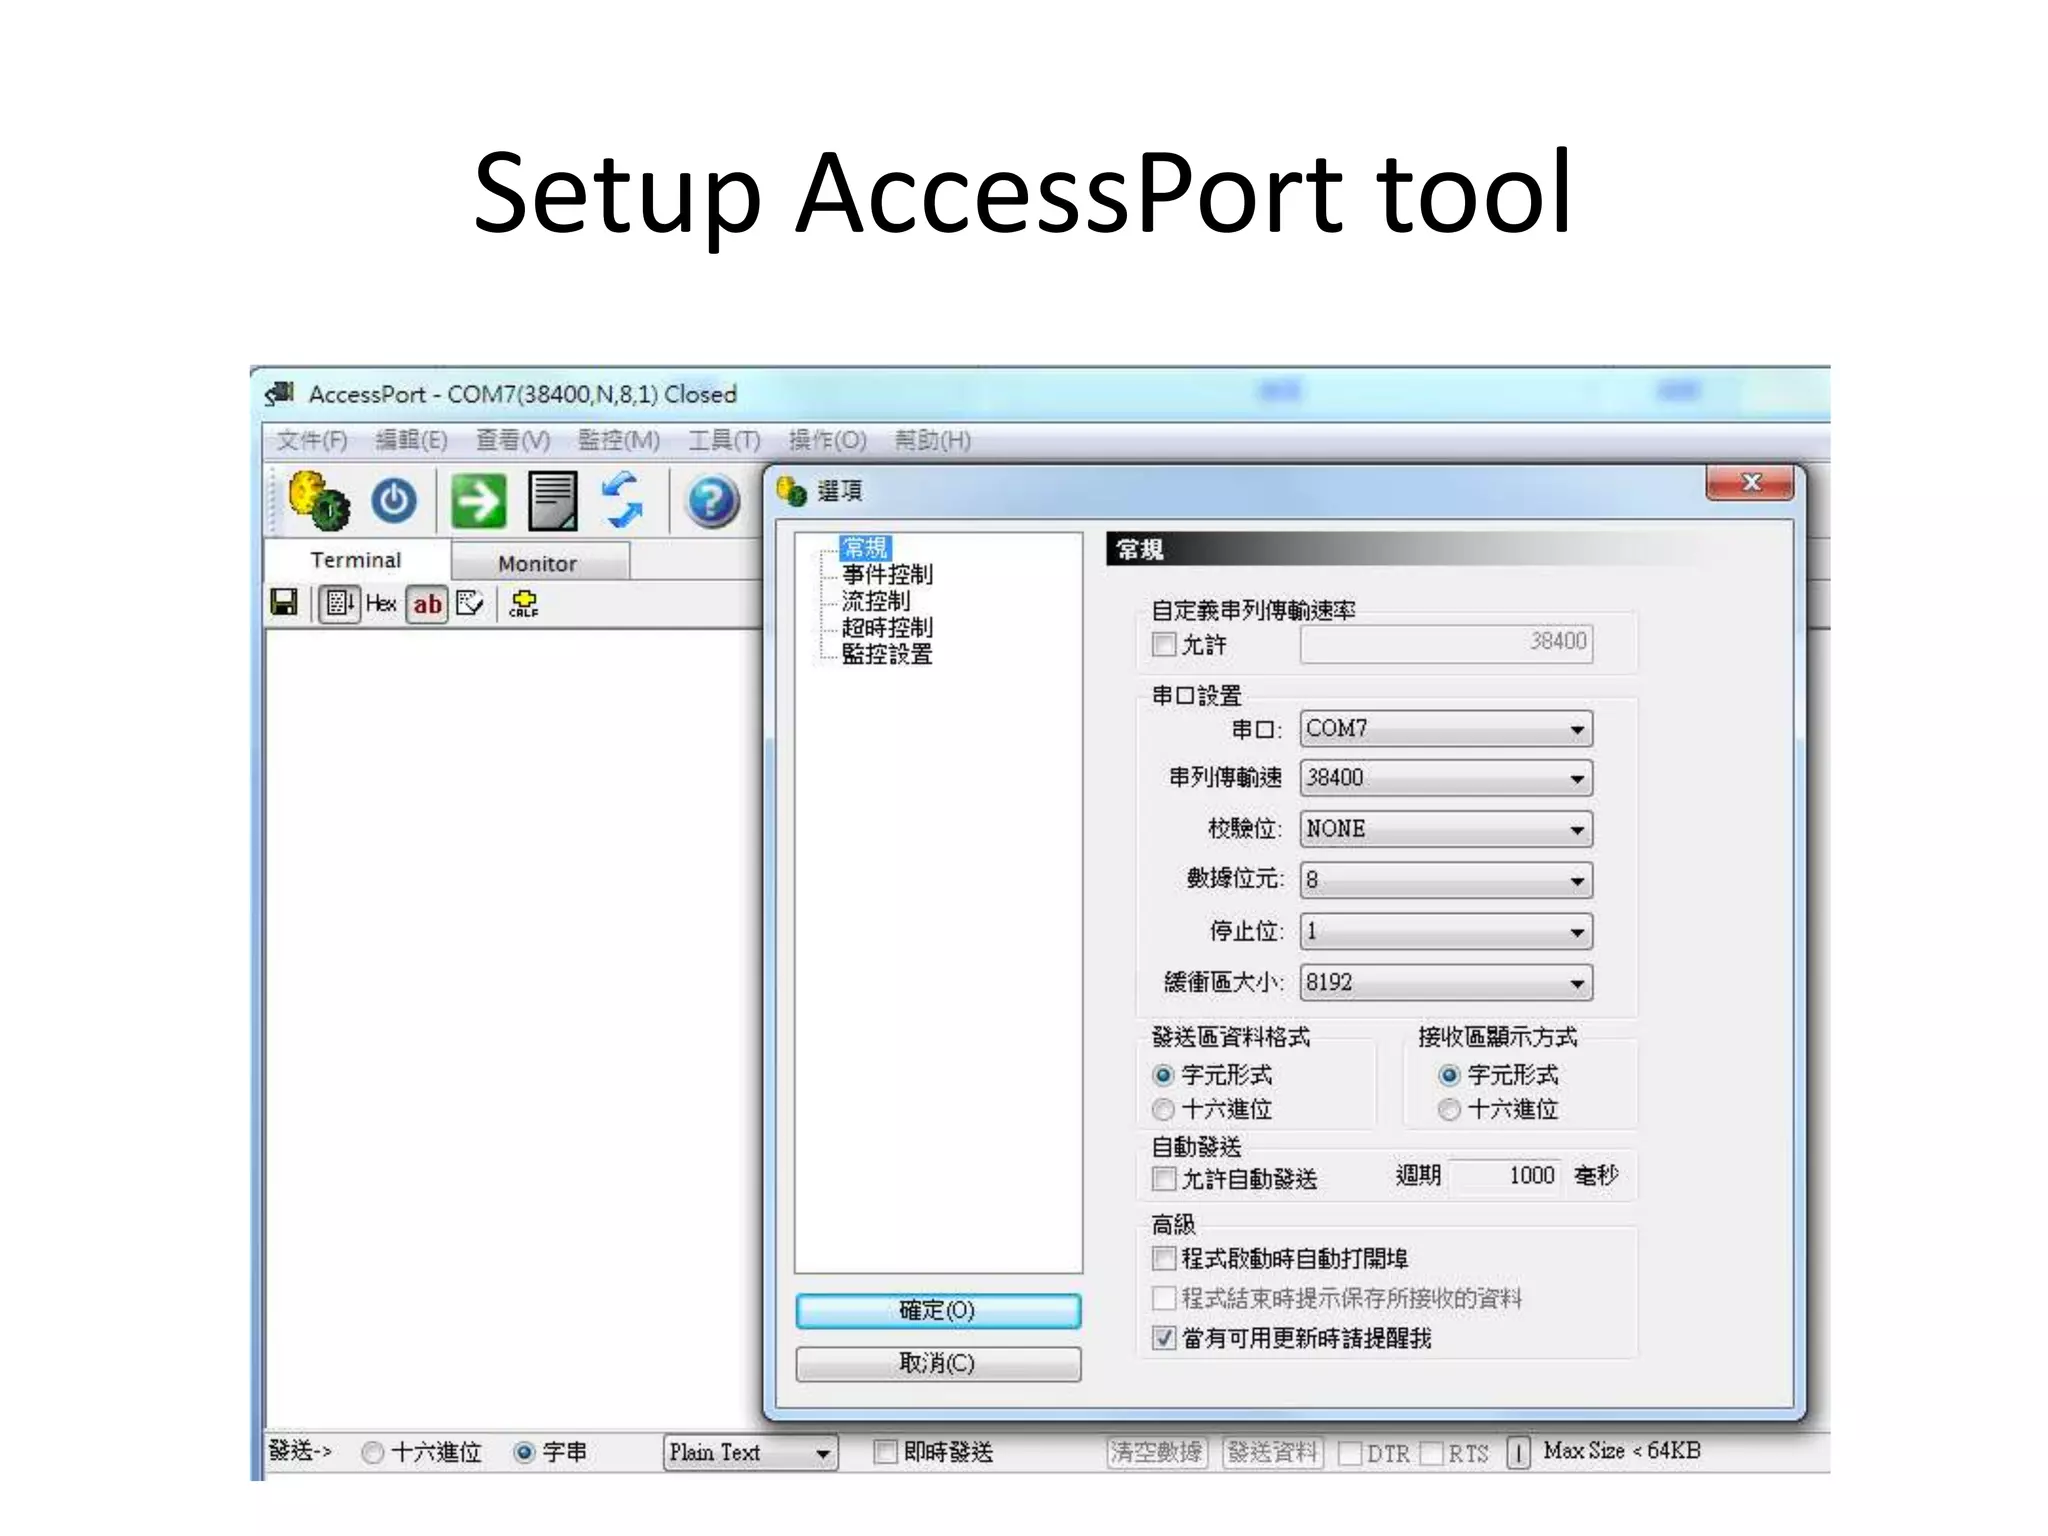Screen dimensions: 2048x1536
Task: Click the small info button before Max Size
Action: click(1518, 1452)
